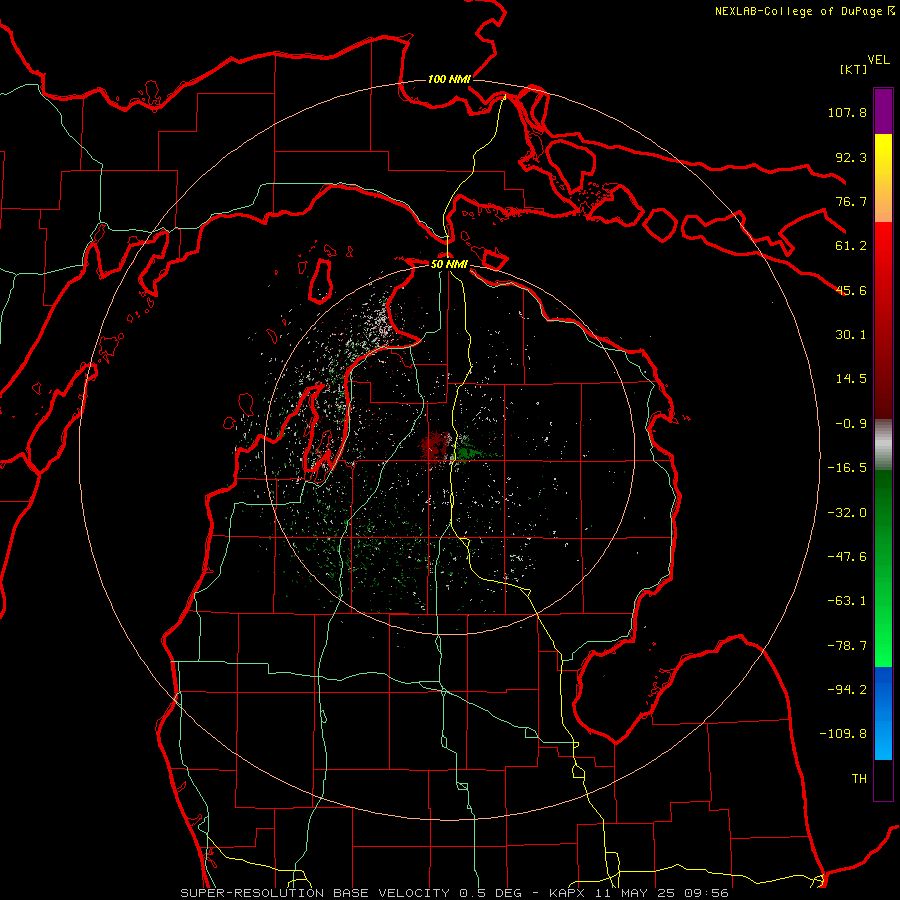Click the 45.6 velocity scale value

(x=851, y=290)
